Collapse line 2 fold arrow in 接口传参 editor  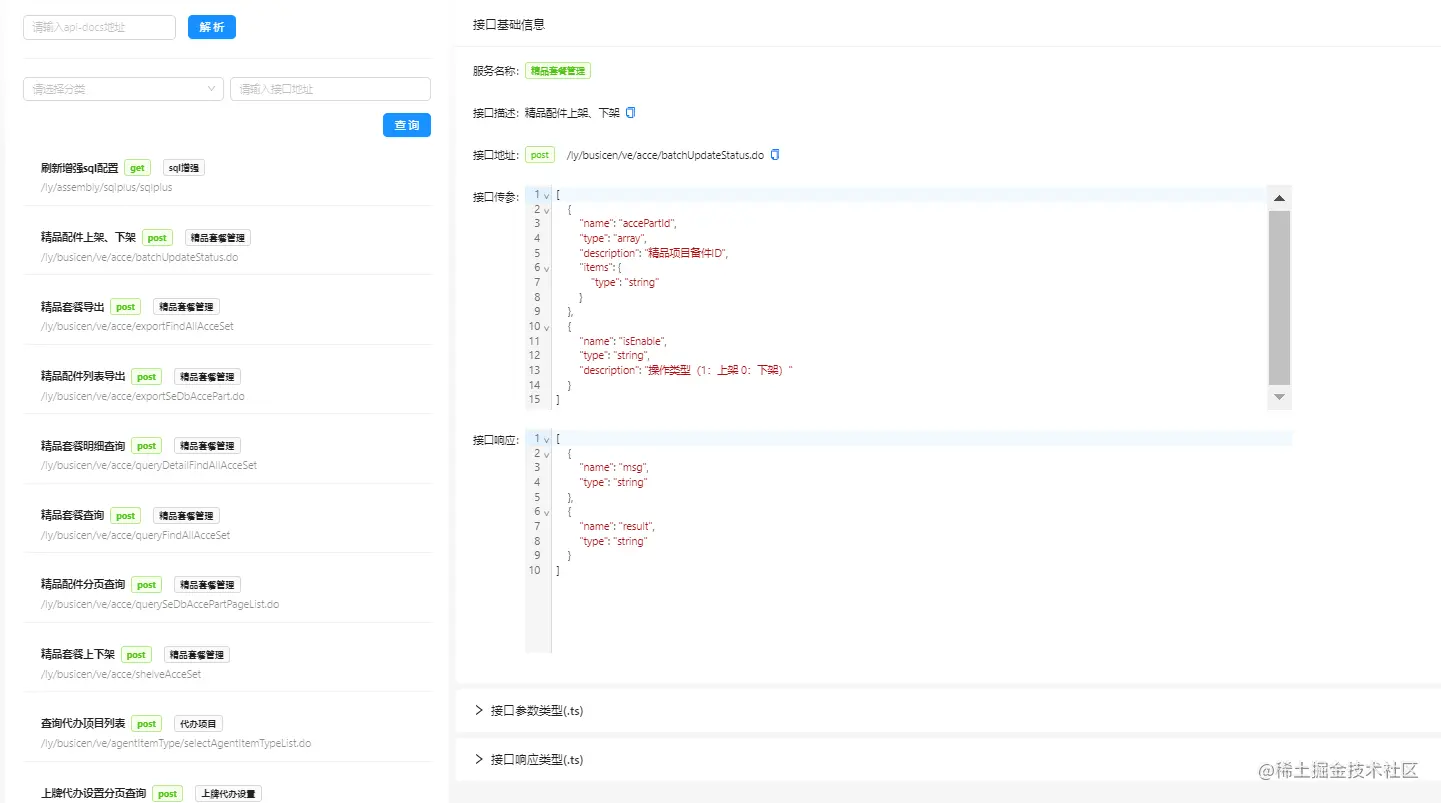tap(546, 210)
